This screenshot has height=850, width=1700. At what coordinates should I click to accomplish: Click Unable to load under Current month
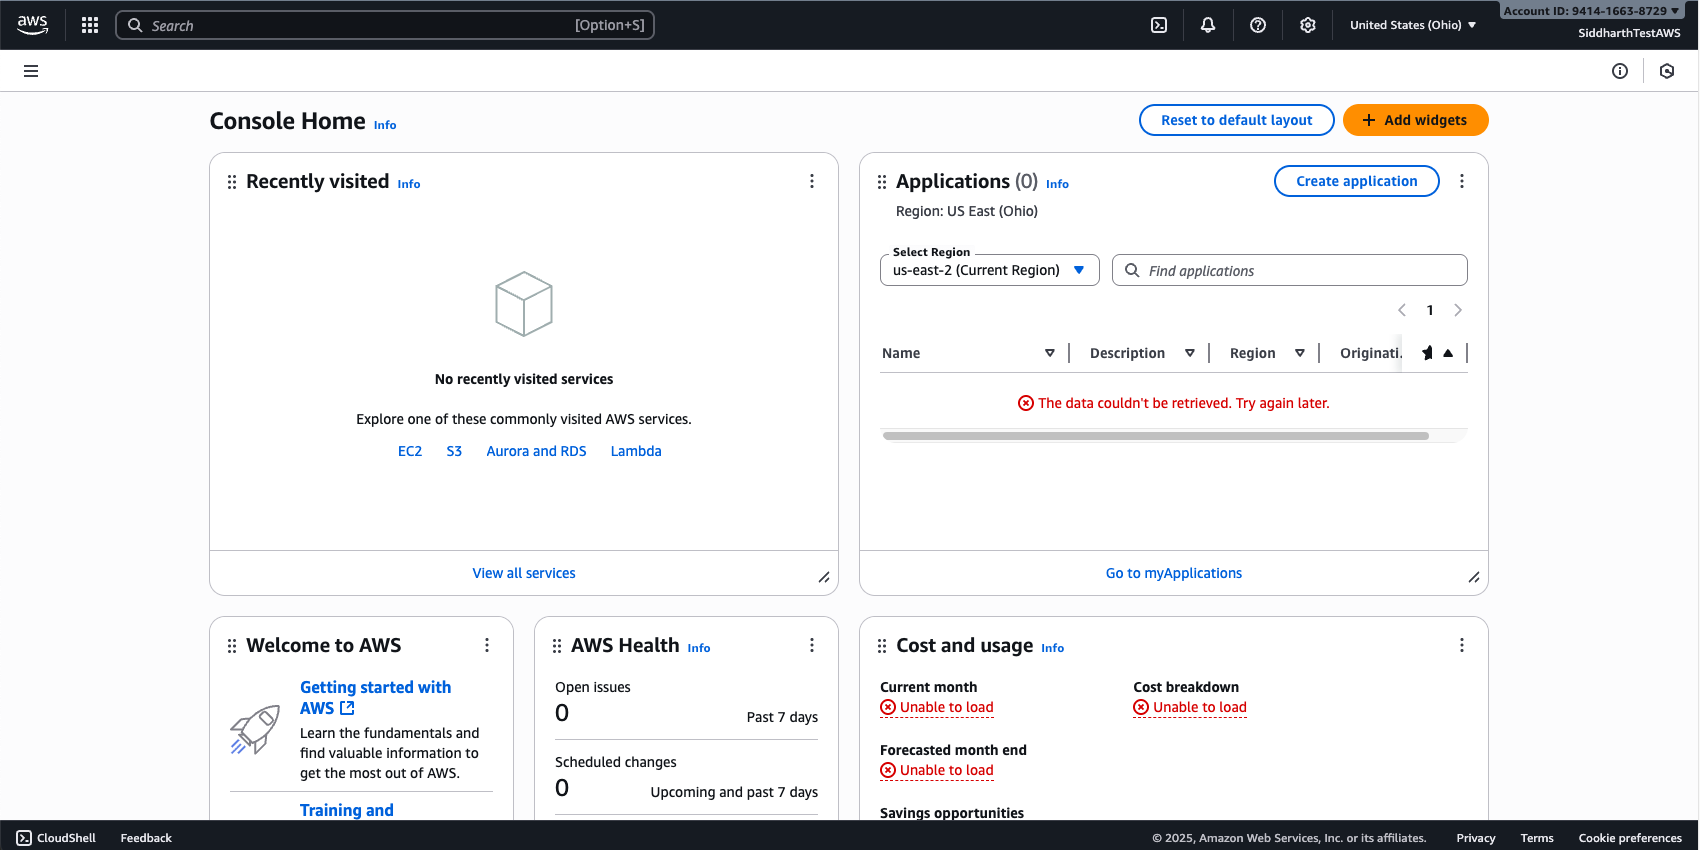pyautogui.click(x=937, y=707)
